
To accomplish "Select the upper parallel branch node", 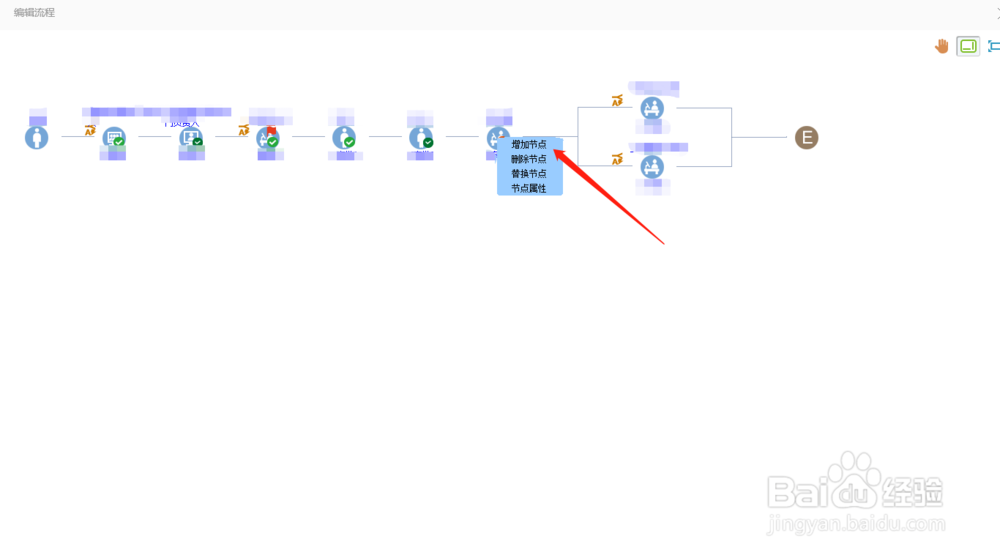I will (652, 108).
